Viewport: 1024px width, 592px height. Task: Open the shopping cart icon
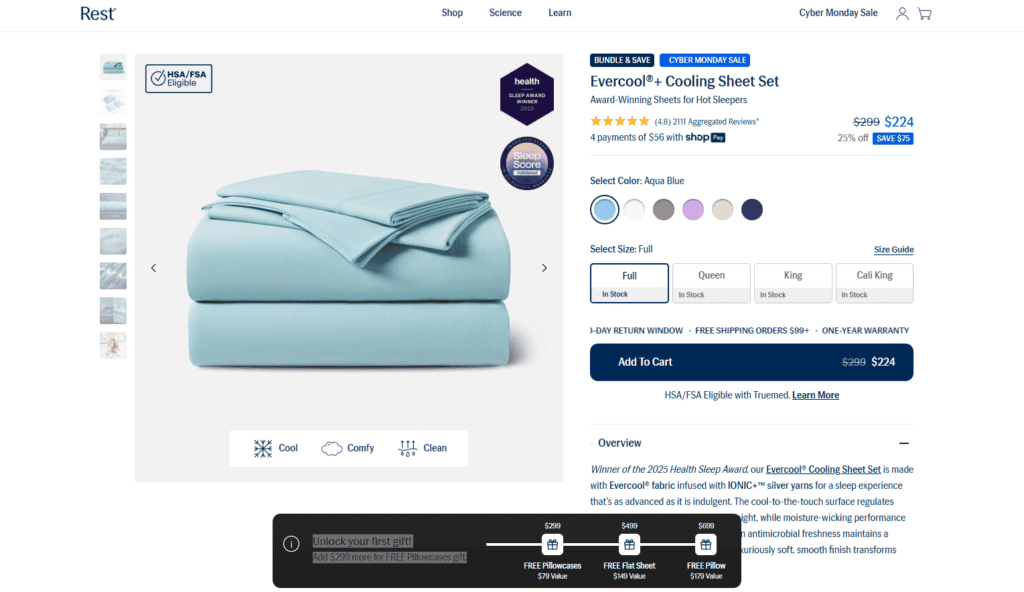coord(925,13)
